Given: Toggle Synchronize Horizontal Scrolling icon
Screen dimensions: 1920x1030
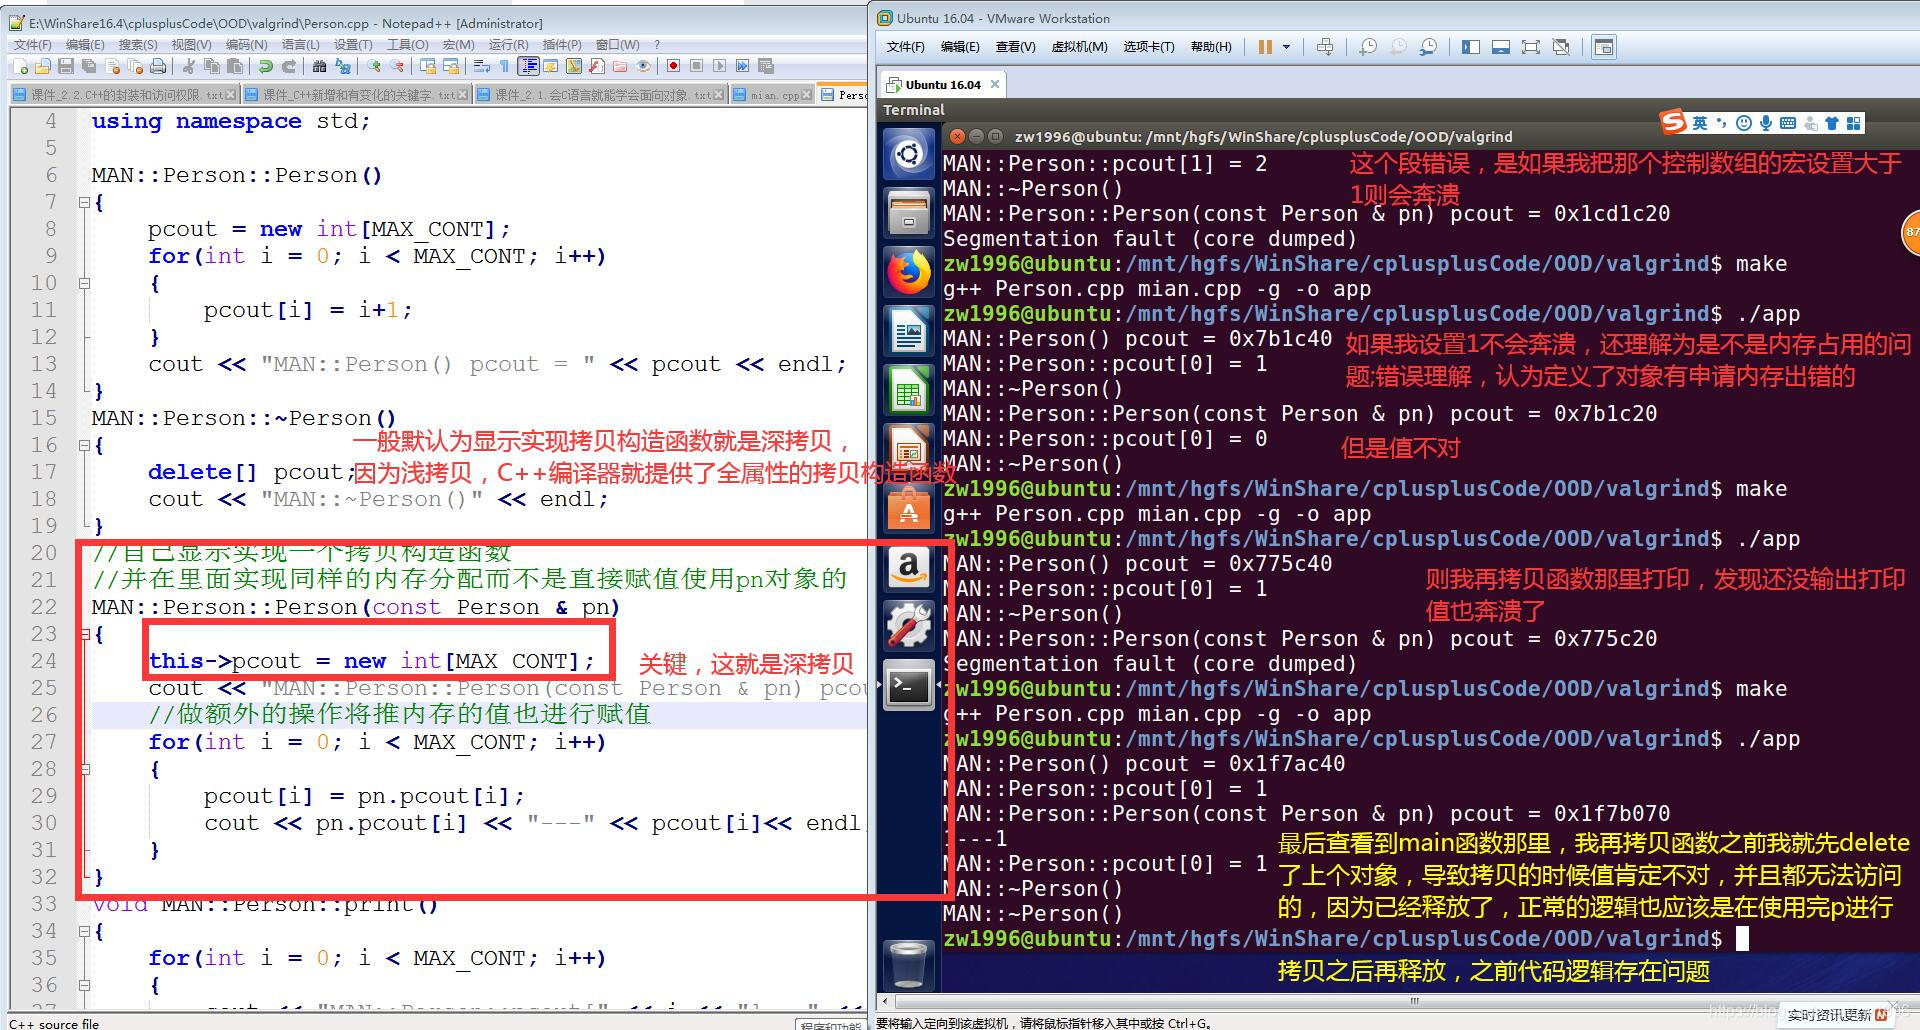Looking at the screenshot, I should coord(450,66).
